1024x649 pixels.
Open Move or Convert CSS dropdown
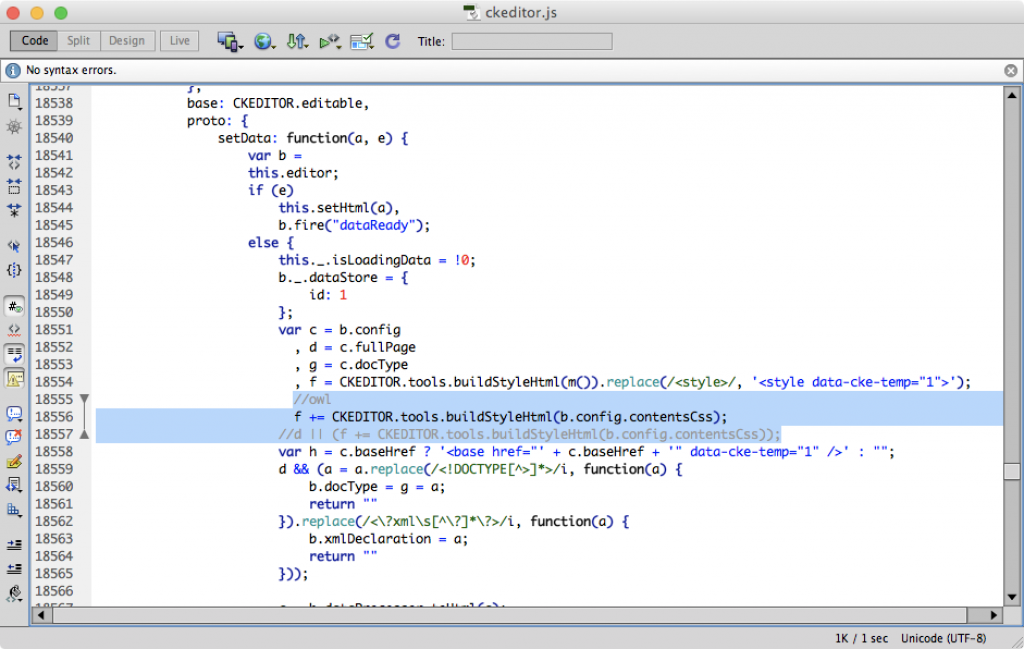click(x=14, y=509)
